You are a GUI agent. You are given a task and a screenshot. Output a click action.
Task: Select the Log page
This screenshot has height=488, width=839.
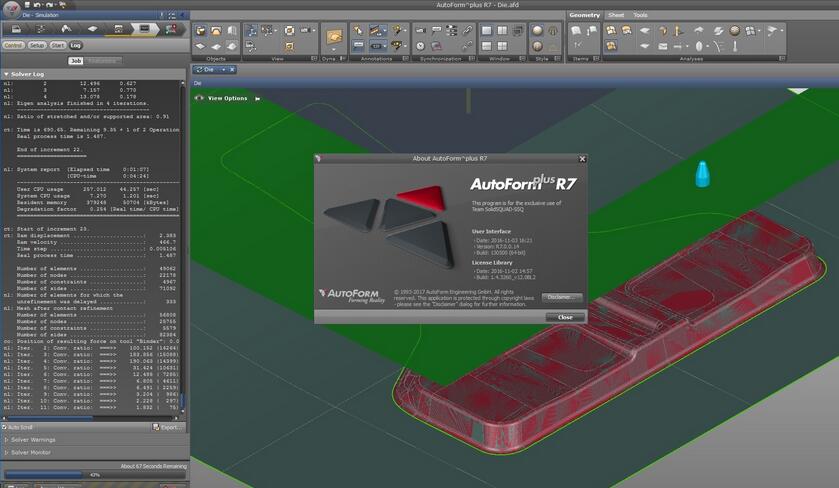[x=75, y=45]
